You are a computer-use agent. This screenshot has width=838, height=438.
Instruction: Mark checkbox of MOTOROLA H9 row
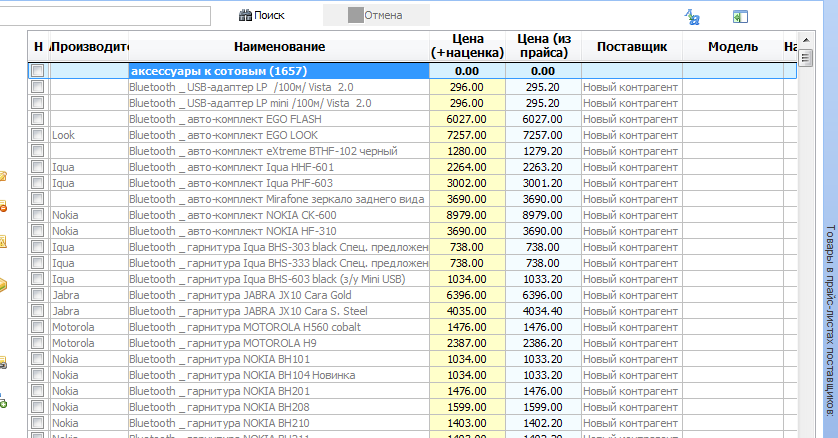pos(37,343)
